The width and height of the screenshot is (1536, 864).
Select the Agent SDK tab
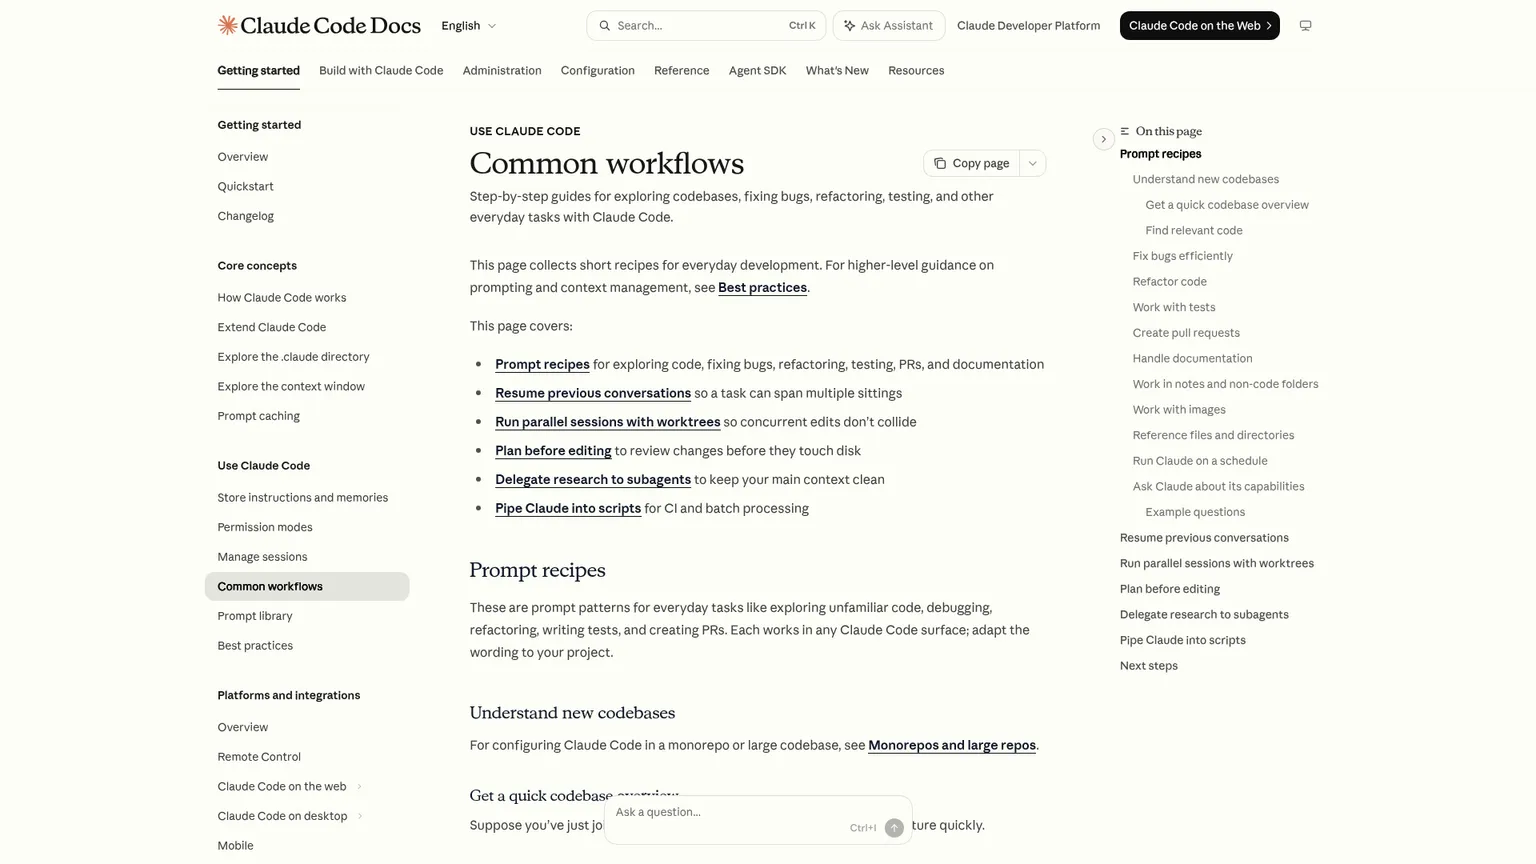[757, 71]
